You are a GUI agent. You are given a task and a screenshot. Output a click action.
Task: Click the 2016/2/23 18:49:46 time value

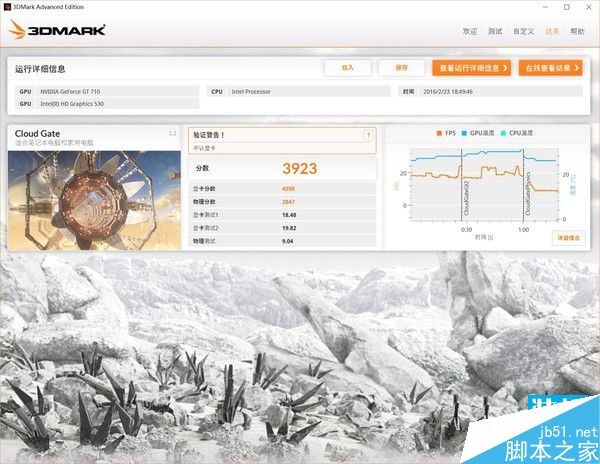click(x=448, y=92)
